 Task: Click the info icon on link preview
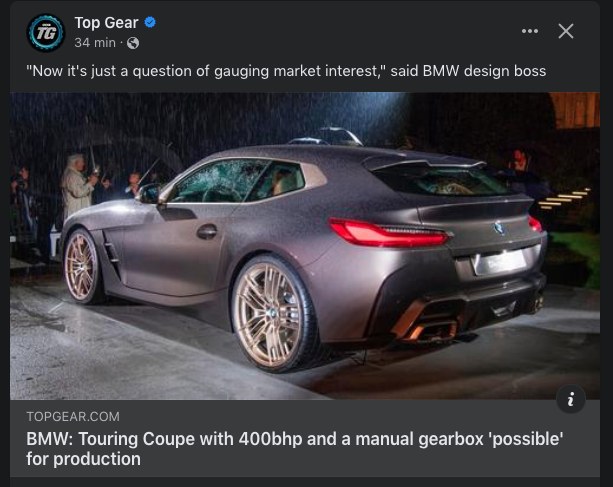[x=571, y=399]
